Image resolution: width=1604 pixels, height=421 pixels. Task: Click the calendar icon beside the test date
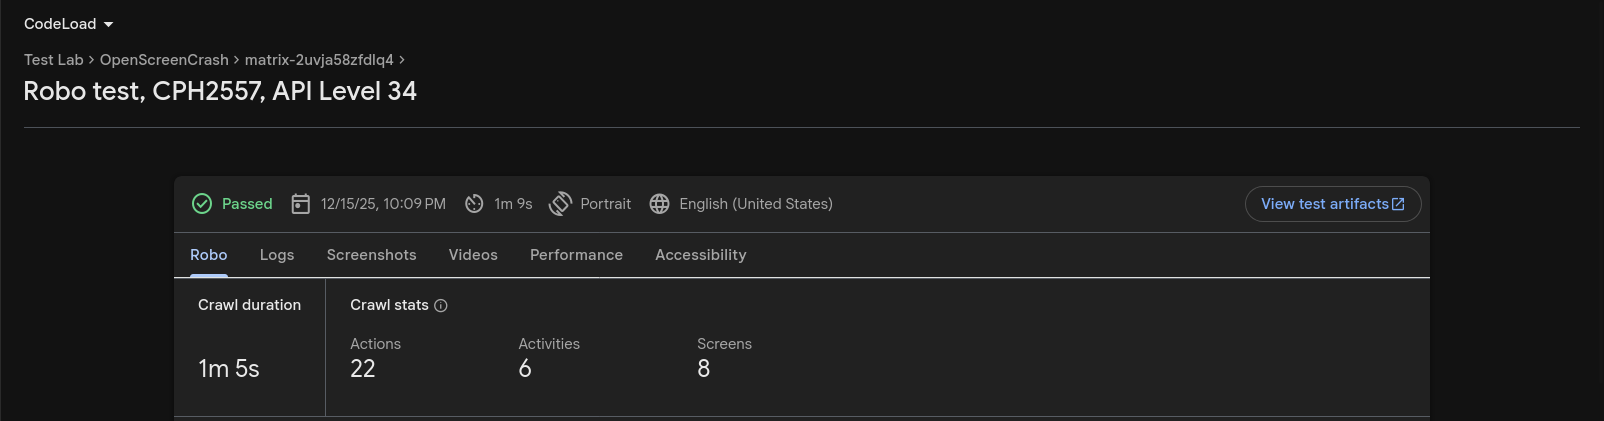point(300,204)
